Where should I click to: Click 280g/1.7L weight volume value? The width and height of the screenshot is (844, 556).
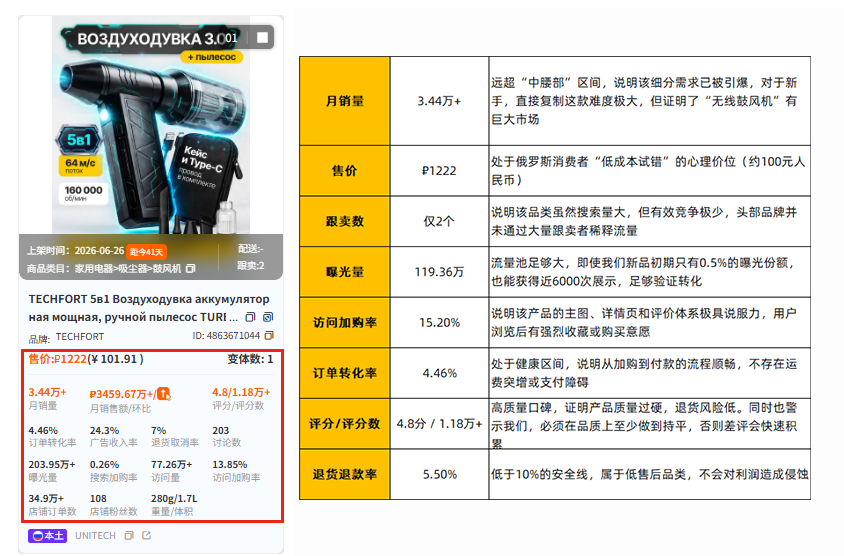tap(174, 498)
